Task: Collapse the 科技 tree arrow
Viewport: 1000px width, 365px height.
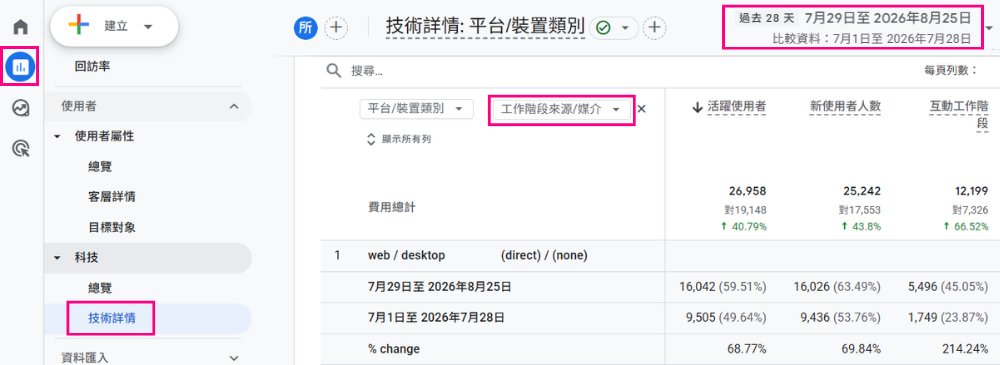Action: [x=57, y=258]
